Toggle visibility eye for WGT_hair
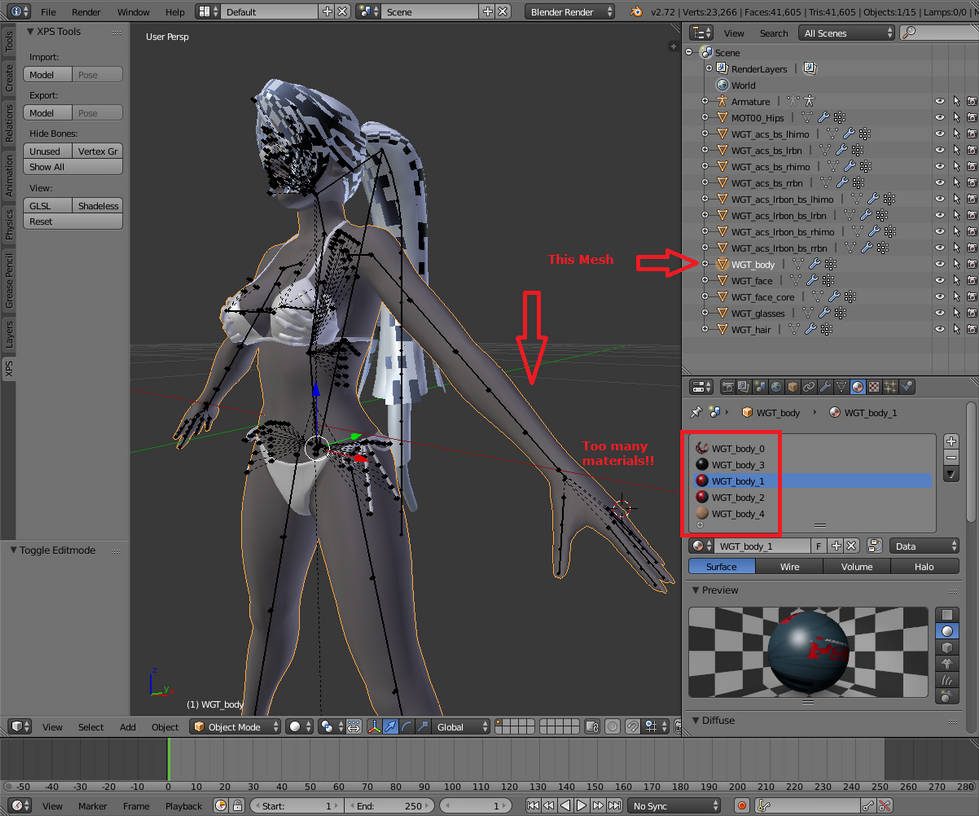This screenshot has height=816, width=979. 940,329
